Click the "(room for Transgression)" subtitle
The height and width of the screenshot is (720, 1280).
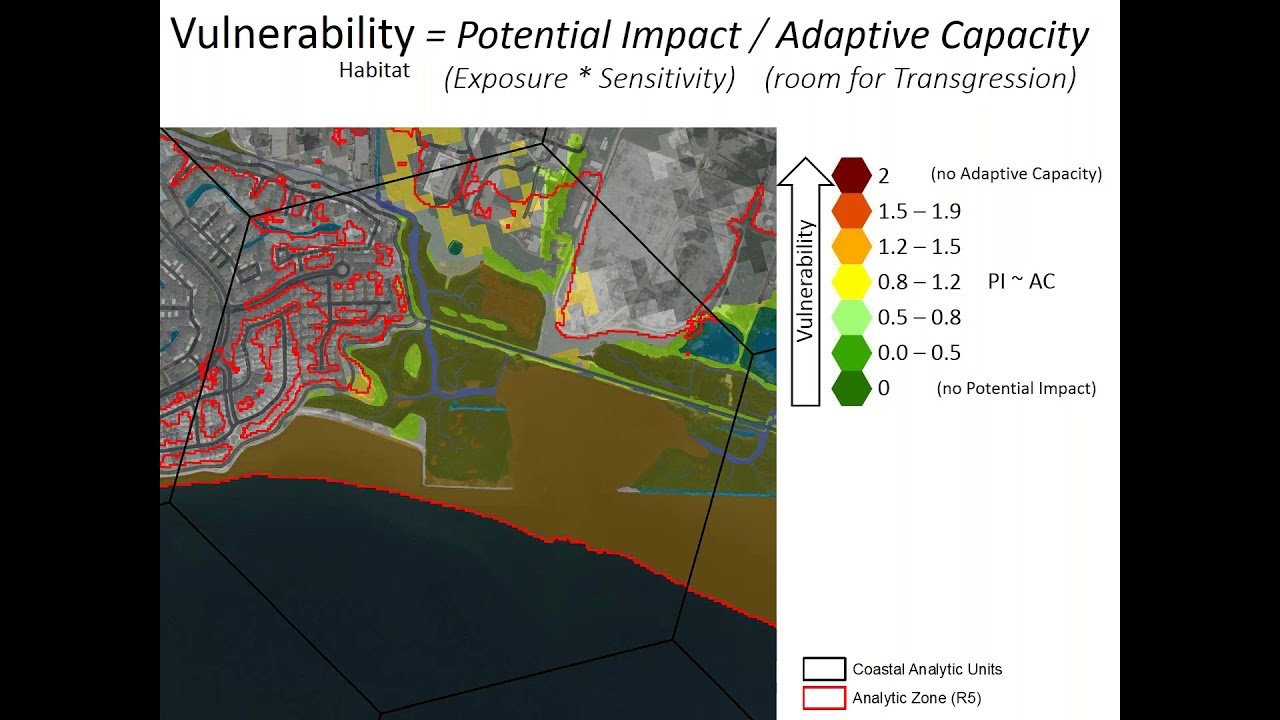[x=920, y=78]
